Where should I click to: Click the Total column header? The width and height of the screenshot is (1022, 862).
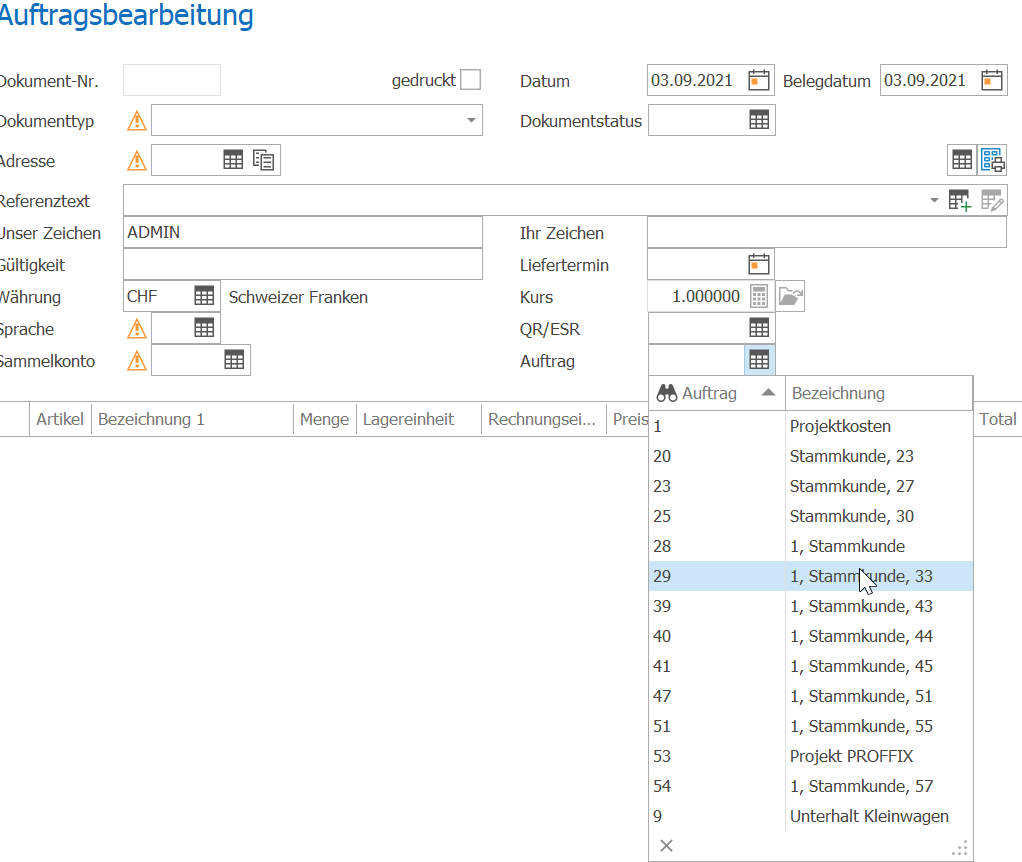click(997, 419)
